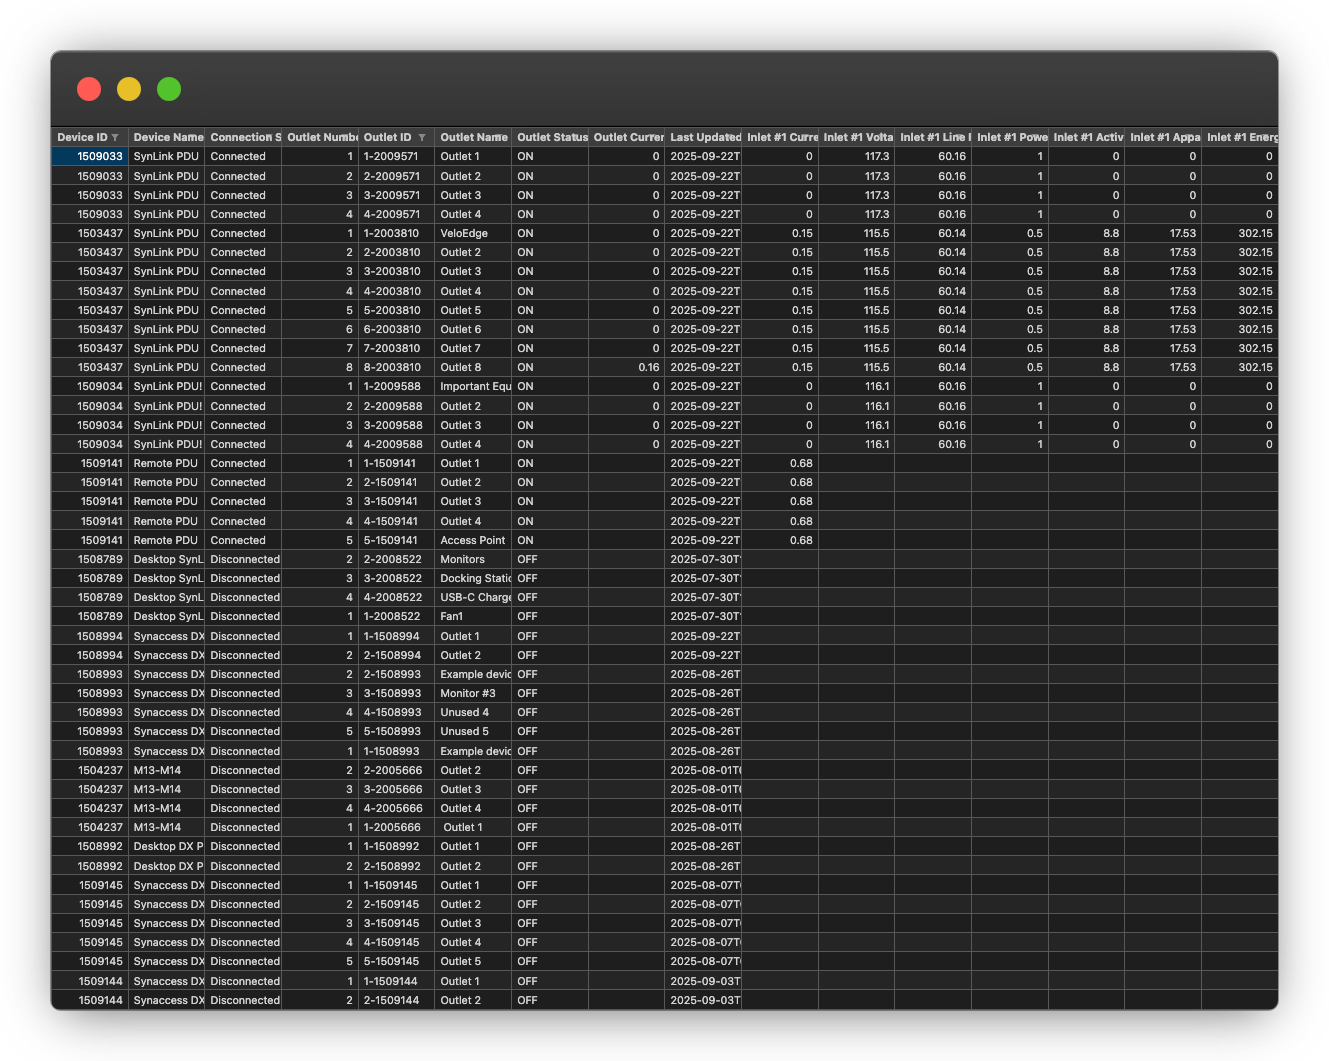Image resolution: width=1329 pixels, height=1061 pixels.
Task: Click the green zoom window button
Action: [x=169, y=89]
